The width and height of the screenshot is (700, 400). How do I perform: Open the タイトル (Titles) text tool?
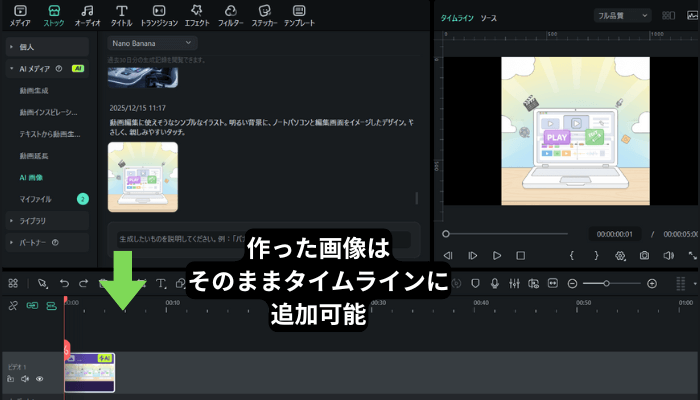pos(121,14)
